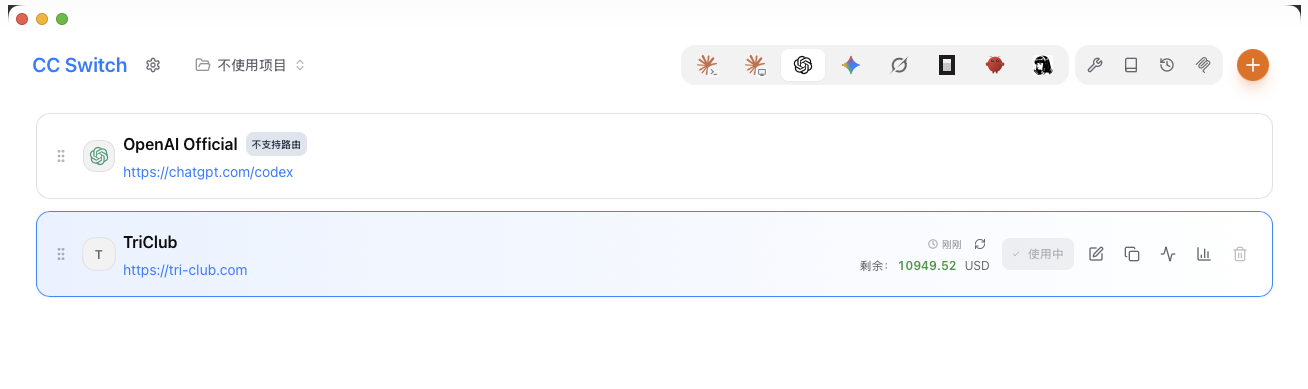Open the history clock icon
This screenshot has width=1308, height=389.
point(1167,66)
